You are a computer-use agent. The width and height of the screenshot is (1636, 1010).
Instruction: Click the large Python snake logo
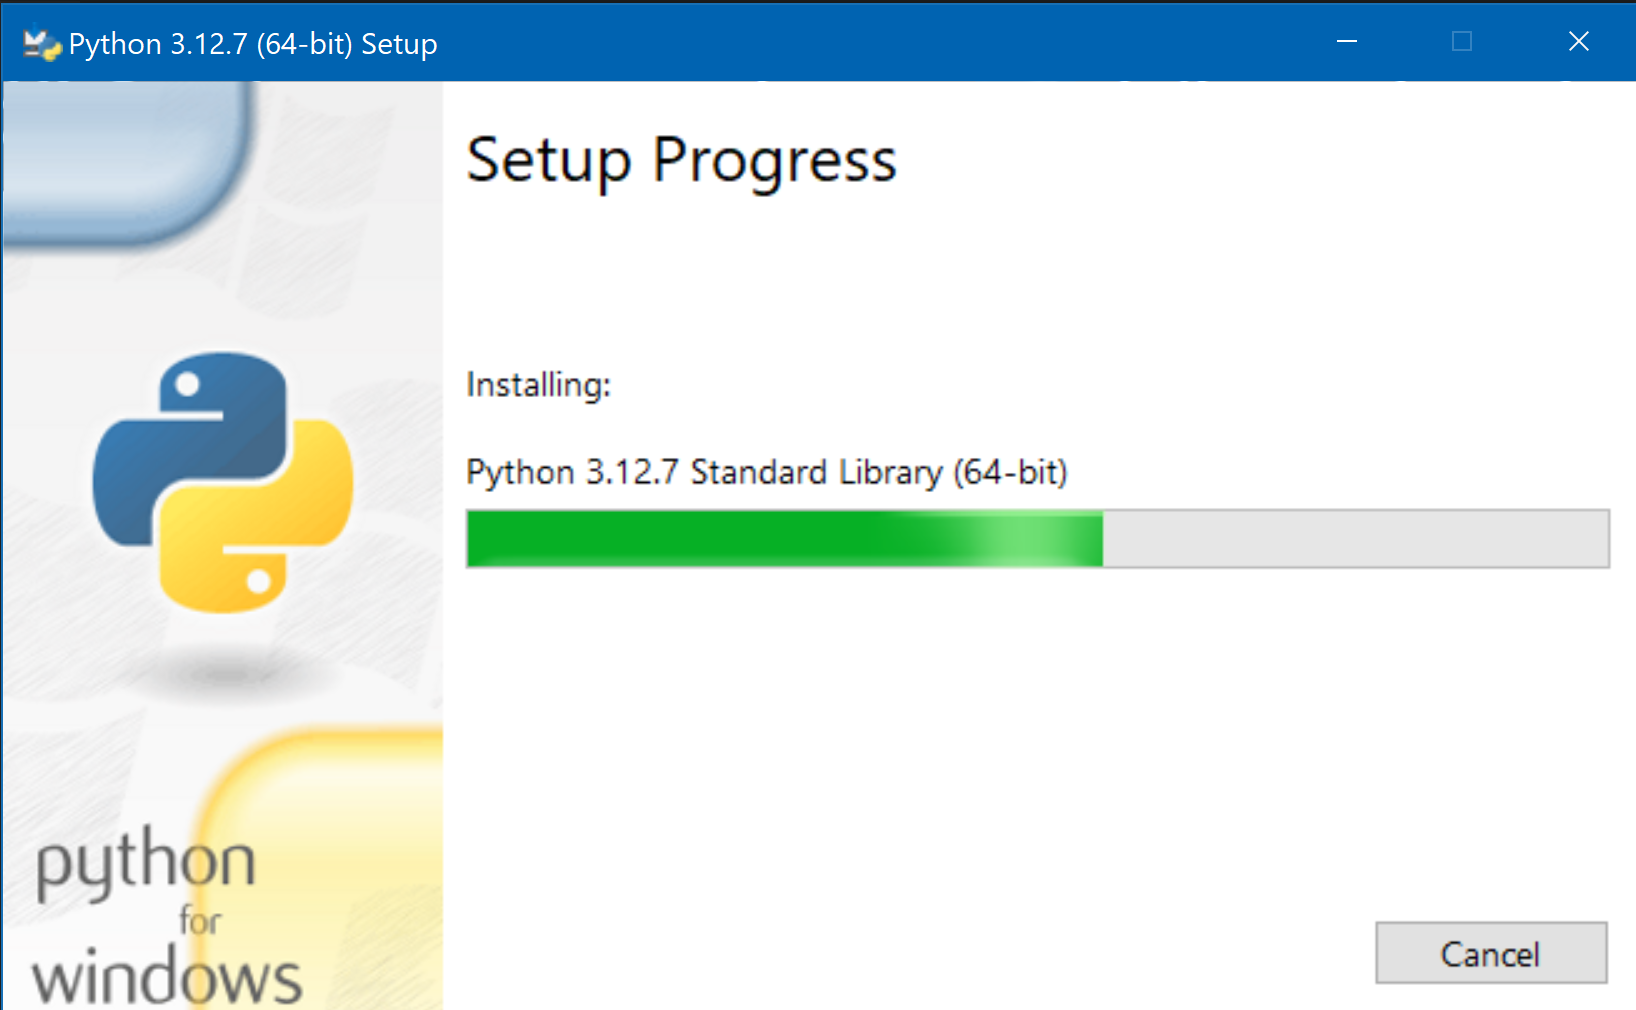click(x=222, y=482)
